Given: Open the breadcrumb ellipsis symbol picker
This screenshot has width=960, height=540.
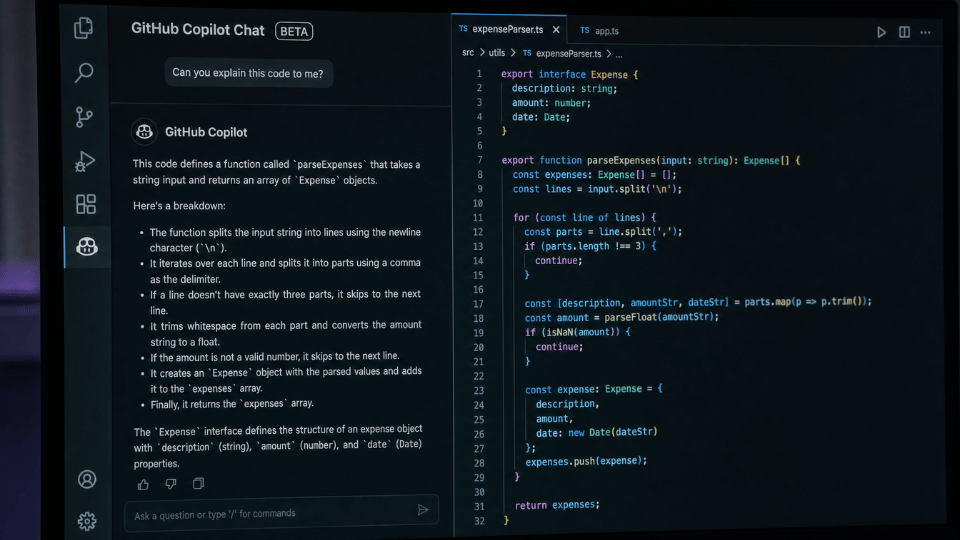Looking at the screenshot, I should click(619, 54).
